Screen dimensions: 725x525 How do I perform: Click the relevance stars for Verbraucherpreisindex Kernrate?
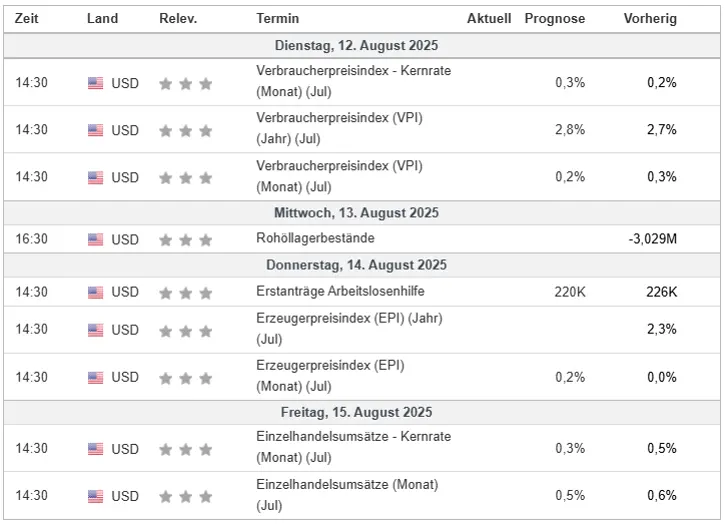185,84
